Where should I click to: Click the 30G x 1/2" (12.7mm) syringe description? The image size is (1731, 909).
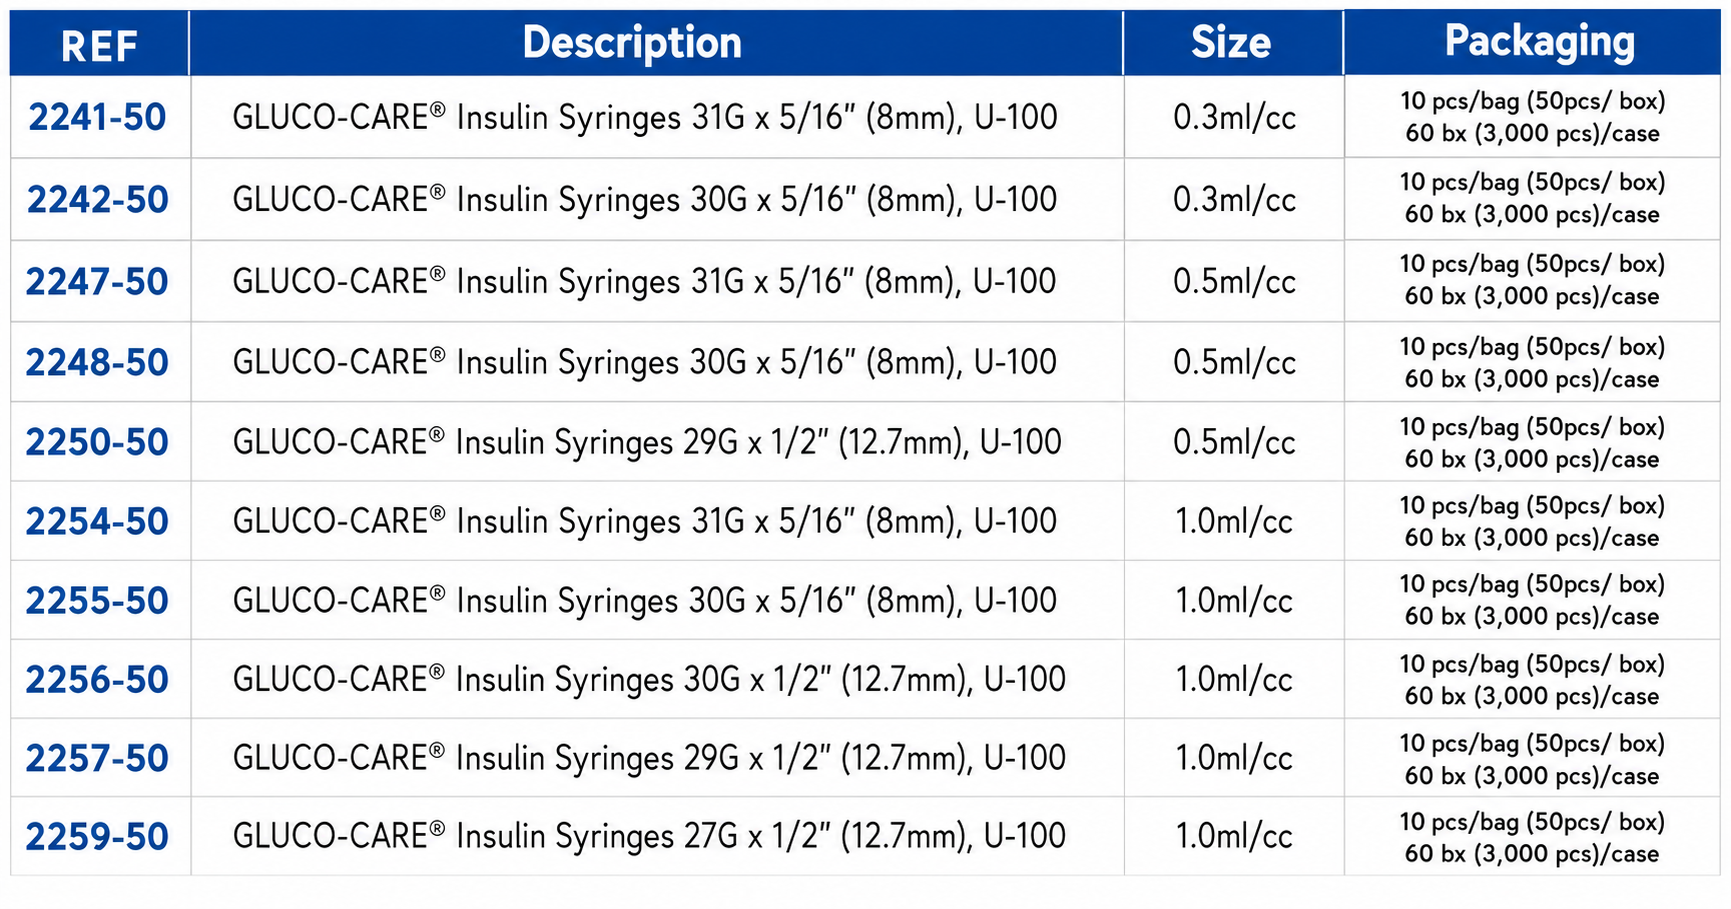click(x=649, y=680)
